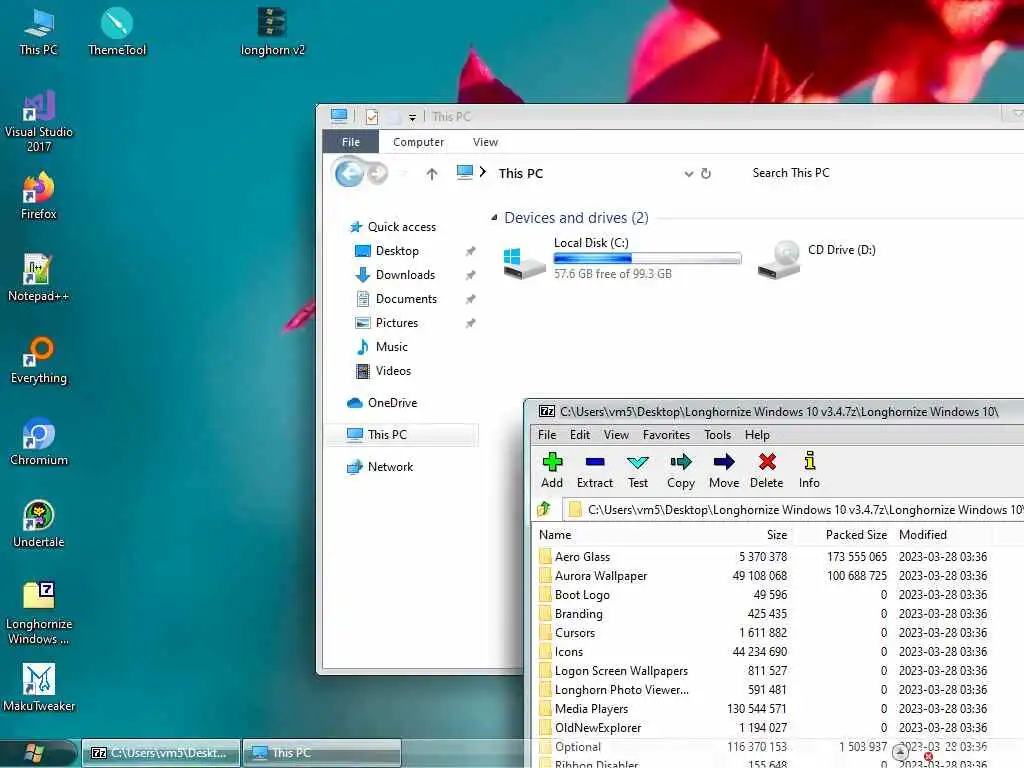
Task: Select the longhorn v2 desktop icon
Action: (272, 31)
